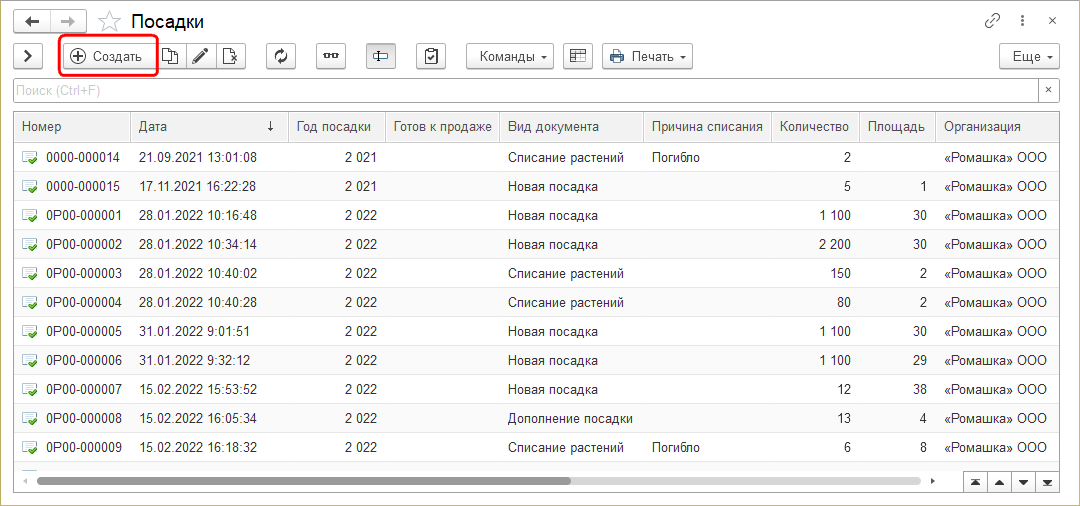1080x506 pixels.
Task: Clear the search field with the x button
Action: [1048, 90]
